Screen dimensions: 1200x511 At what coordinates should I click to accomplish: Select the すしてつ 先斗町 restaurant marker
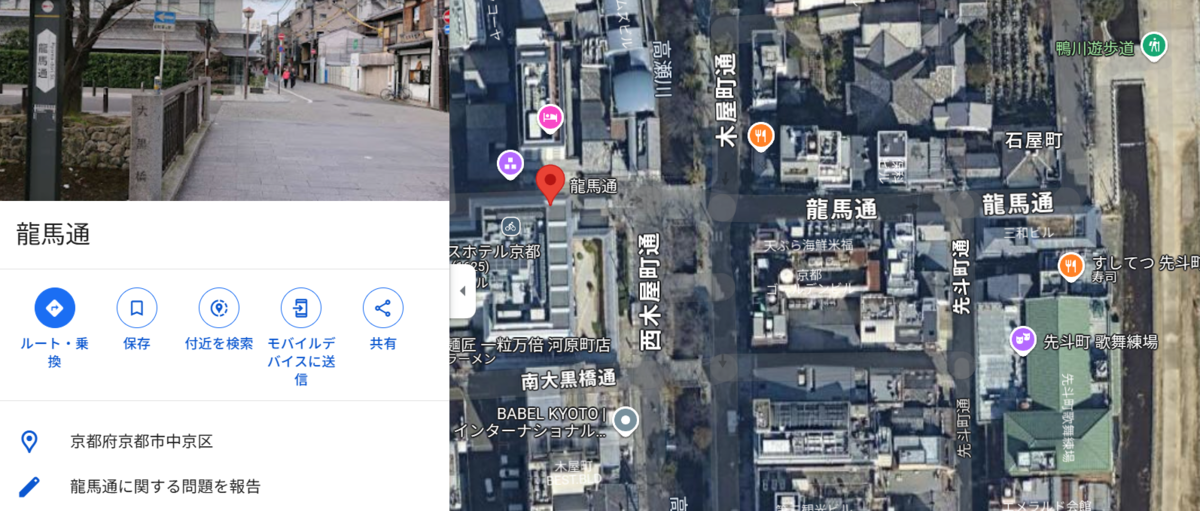click(x=1071, y=265)
